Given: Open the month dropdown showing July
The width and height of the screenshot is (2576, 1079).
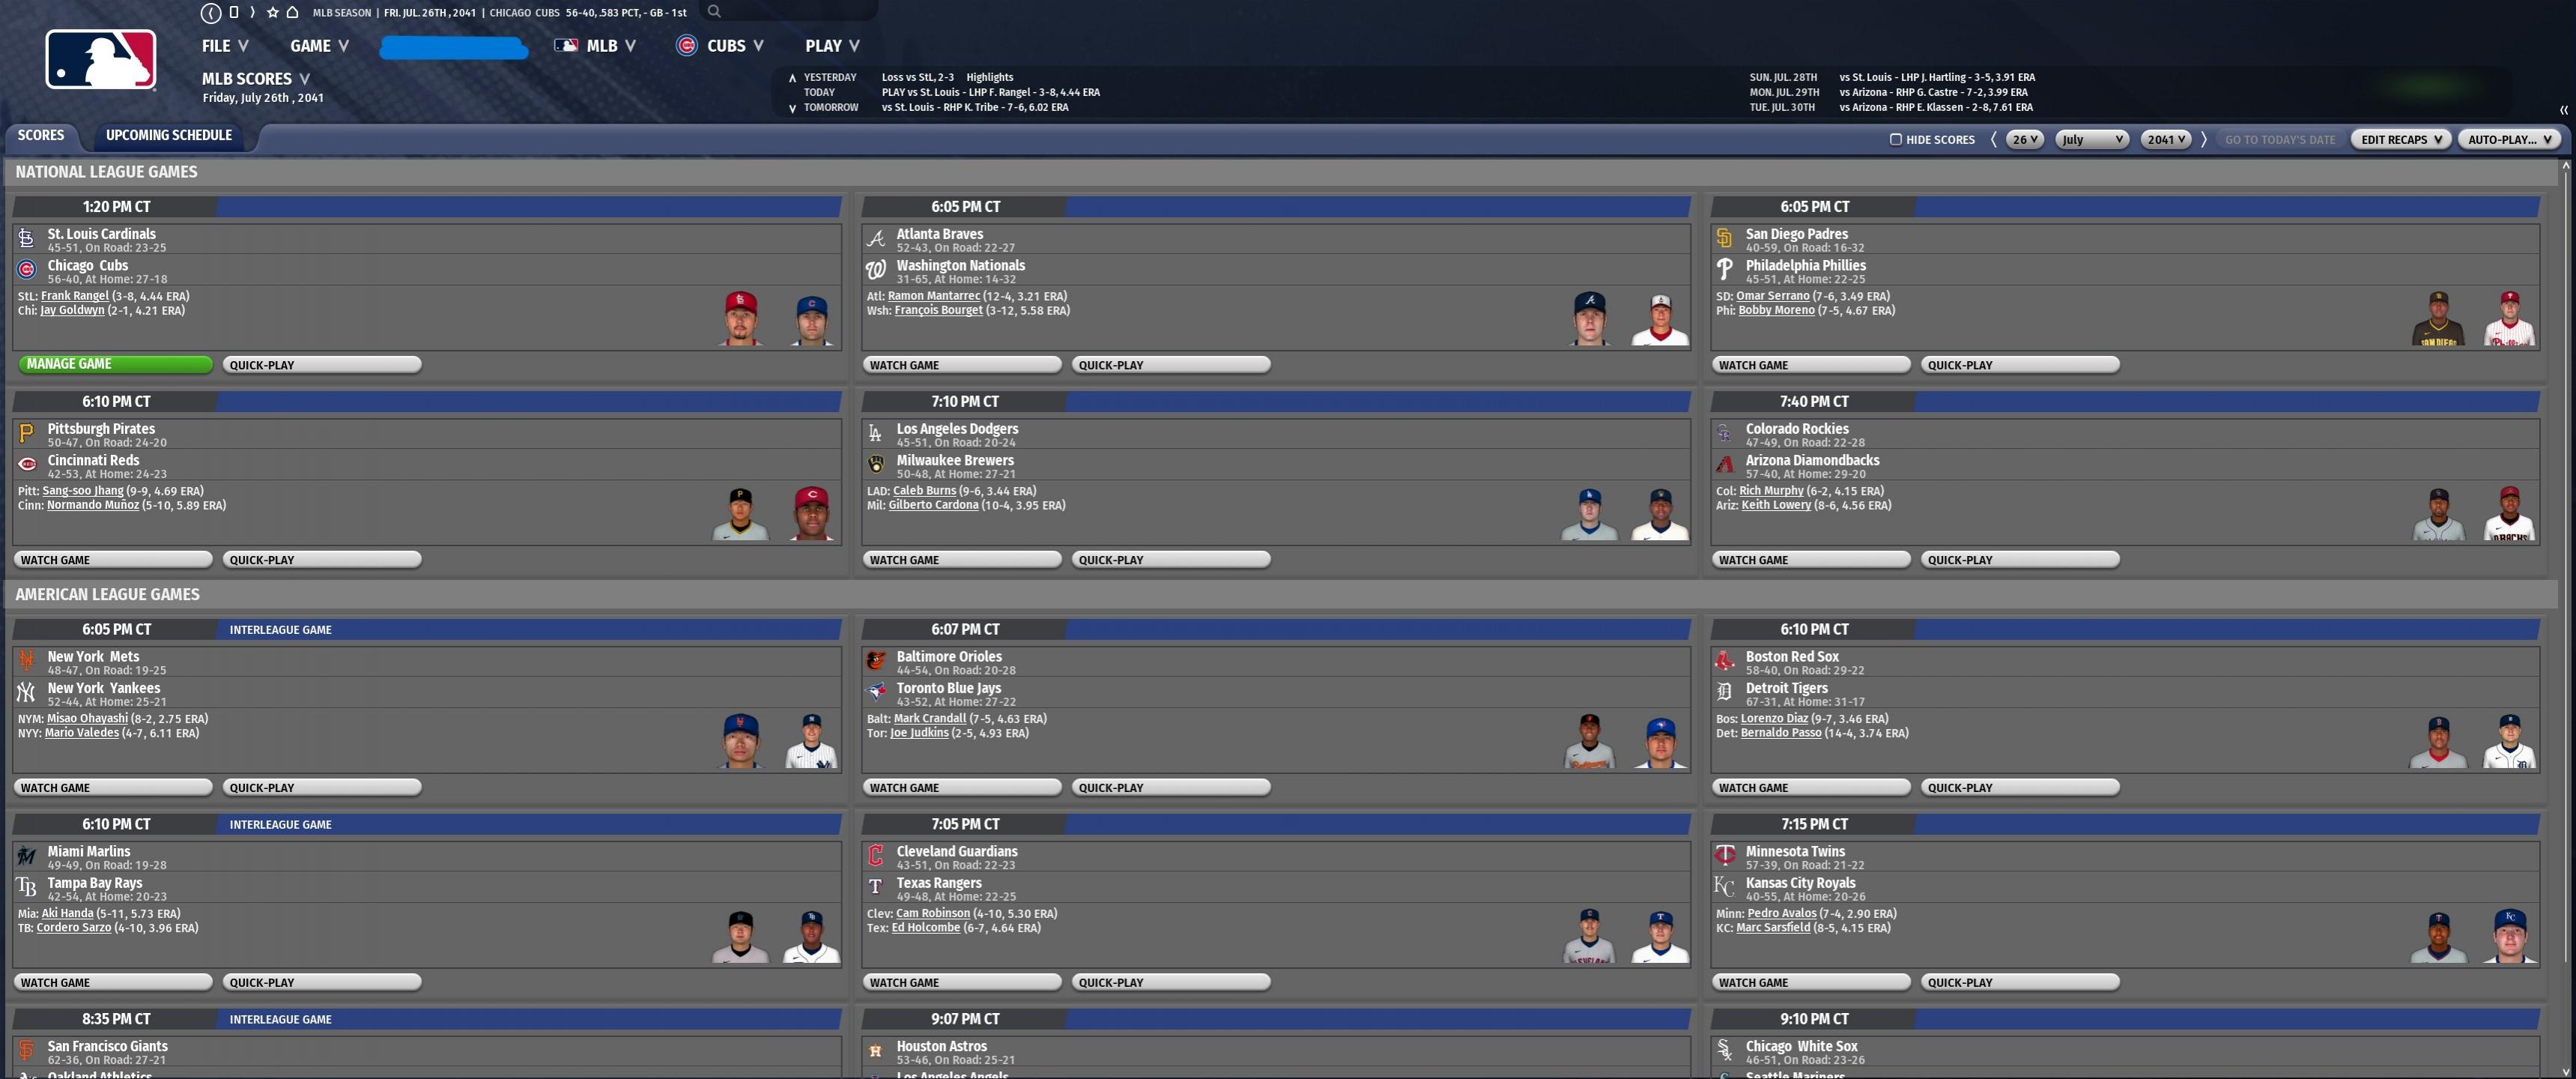Looking at the screenshot, I should 2092,139.
